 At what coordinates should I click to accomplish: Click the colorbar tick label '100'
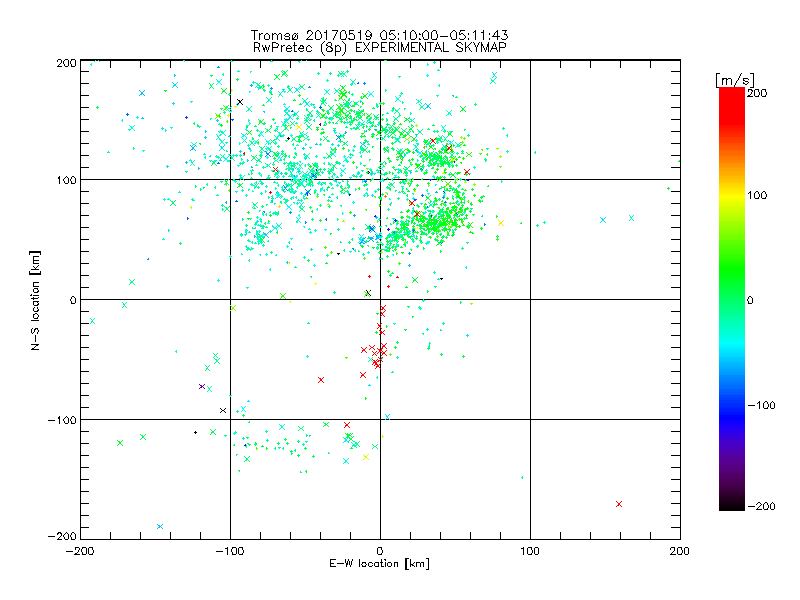click(757, 195)
